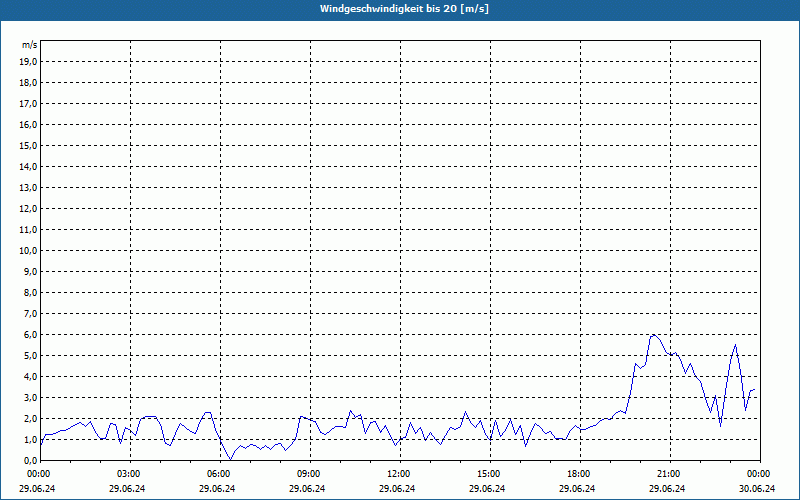Pick the 7,0 y-axis label
This screenshot has width=800, height=500.
tap(31, 313)
